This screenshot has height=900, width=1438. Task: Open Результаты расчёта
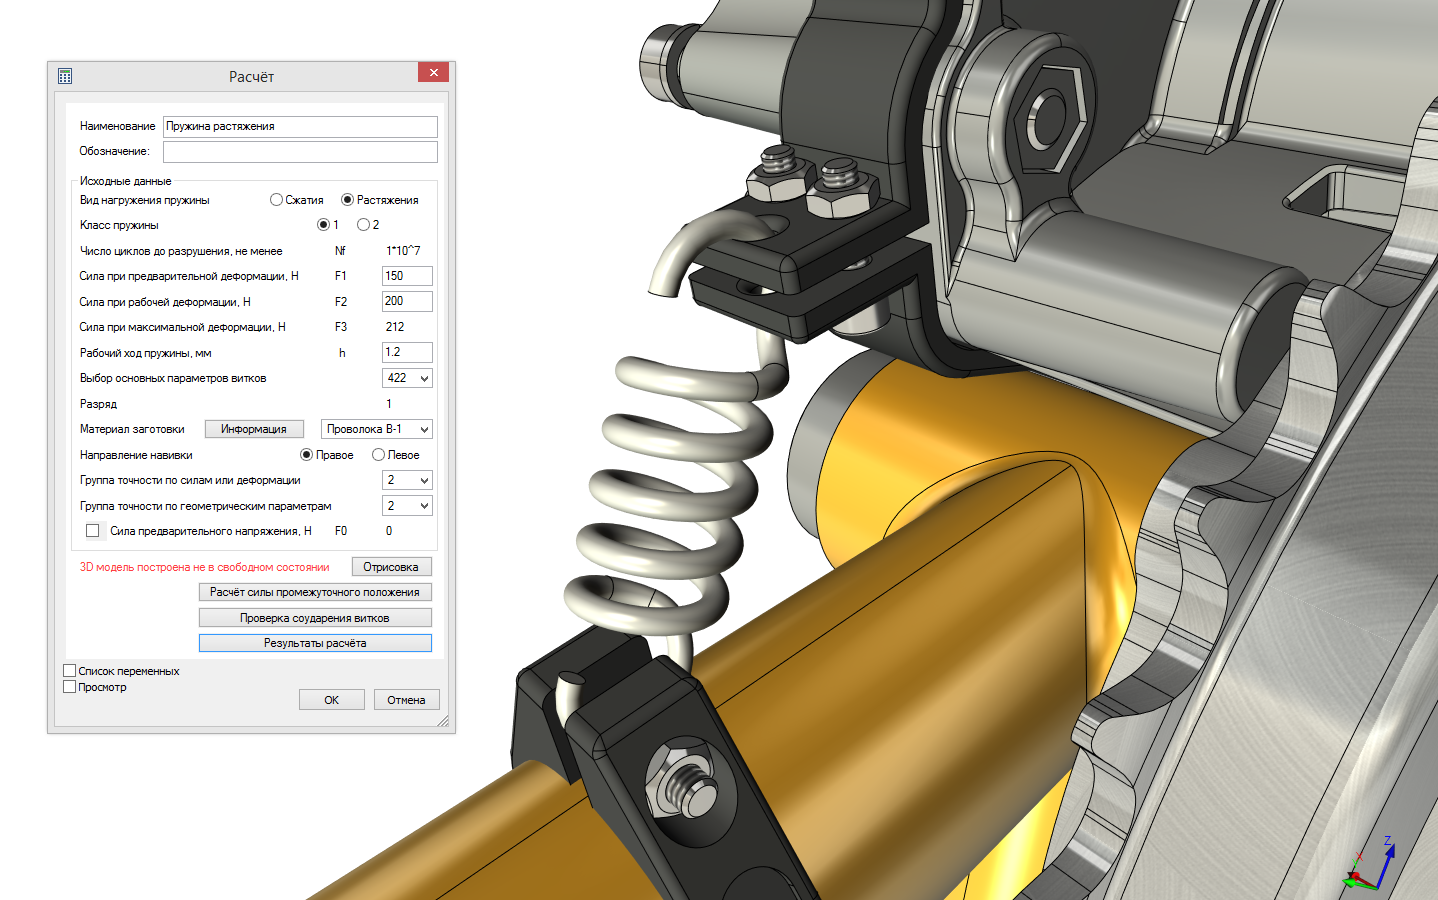315,643
